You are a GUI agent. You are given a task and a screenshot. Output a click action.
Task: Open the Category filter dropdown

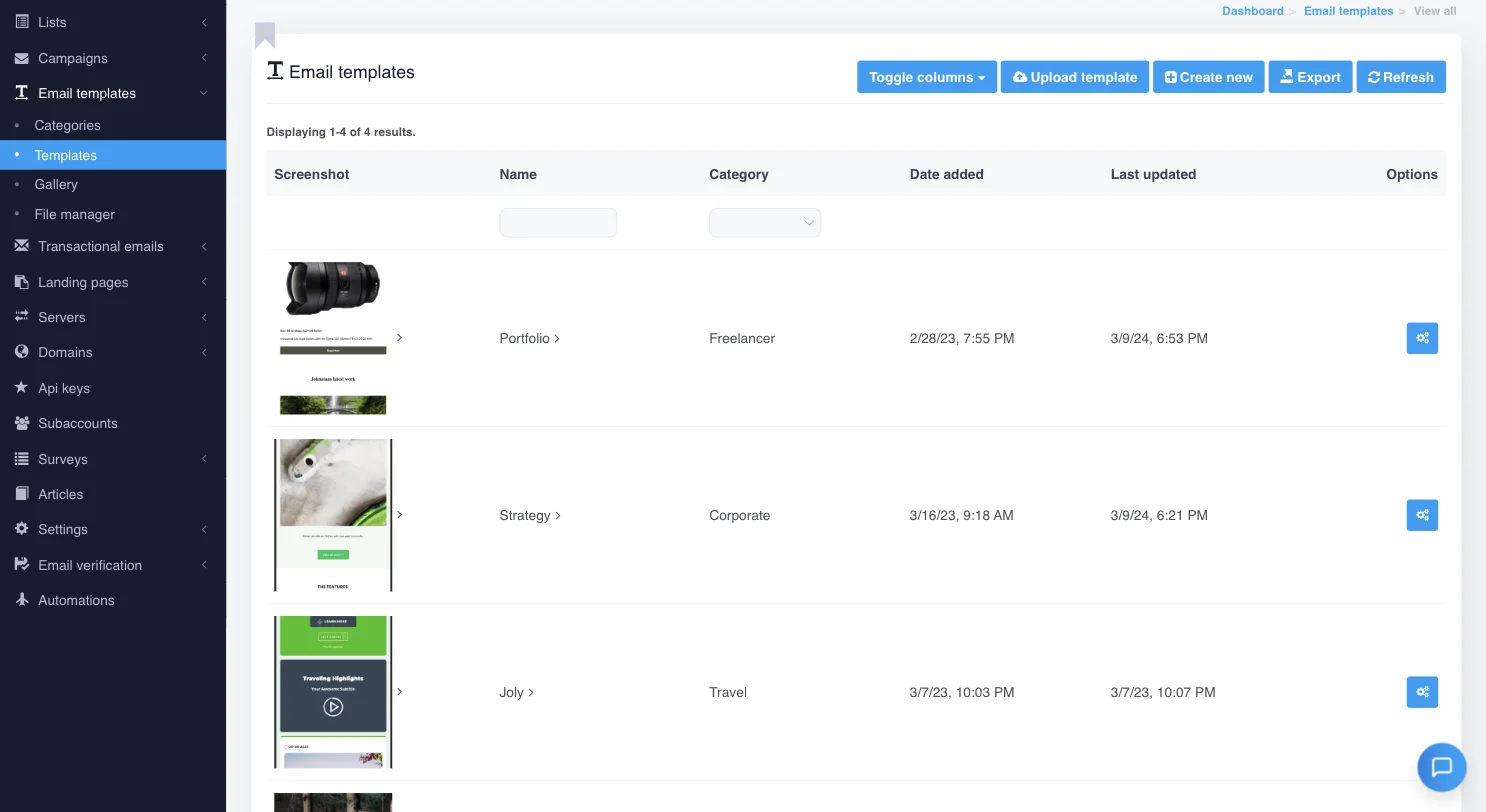coord(765,223)
